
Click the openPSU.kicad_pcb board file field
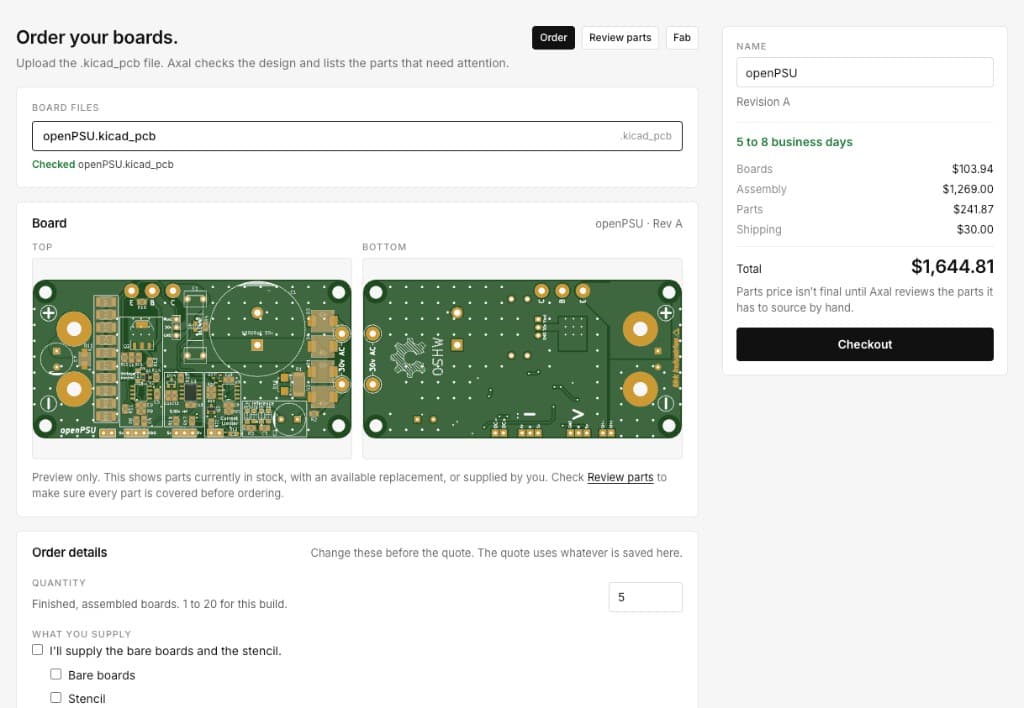[357, 136]
